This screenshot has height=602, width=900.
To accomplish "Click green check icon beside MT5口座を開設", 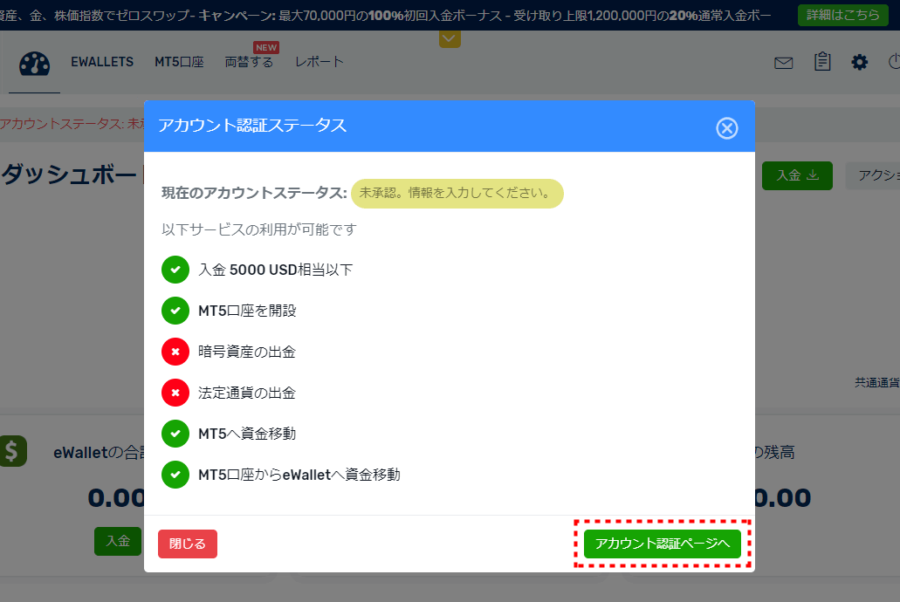I will (175, 310).
